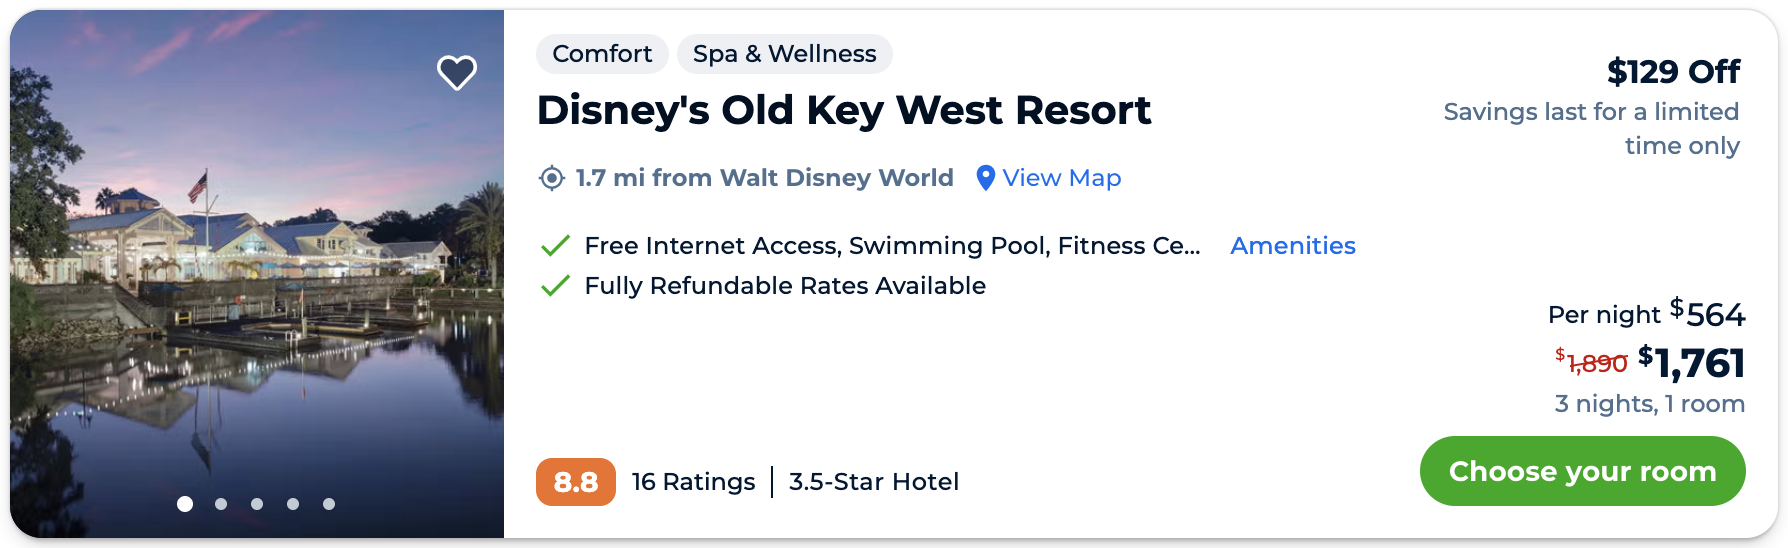1788x548 pixels.
Task: Click the map pin icon
Action: (x=985, y=178)
